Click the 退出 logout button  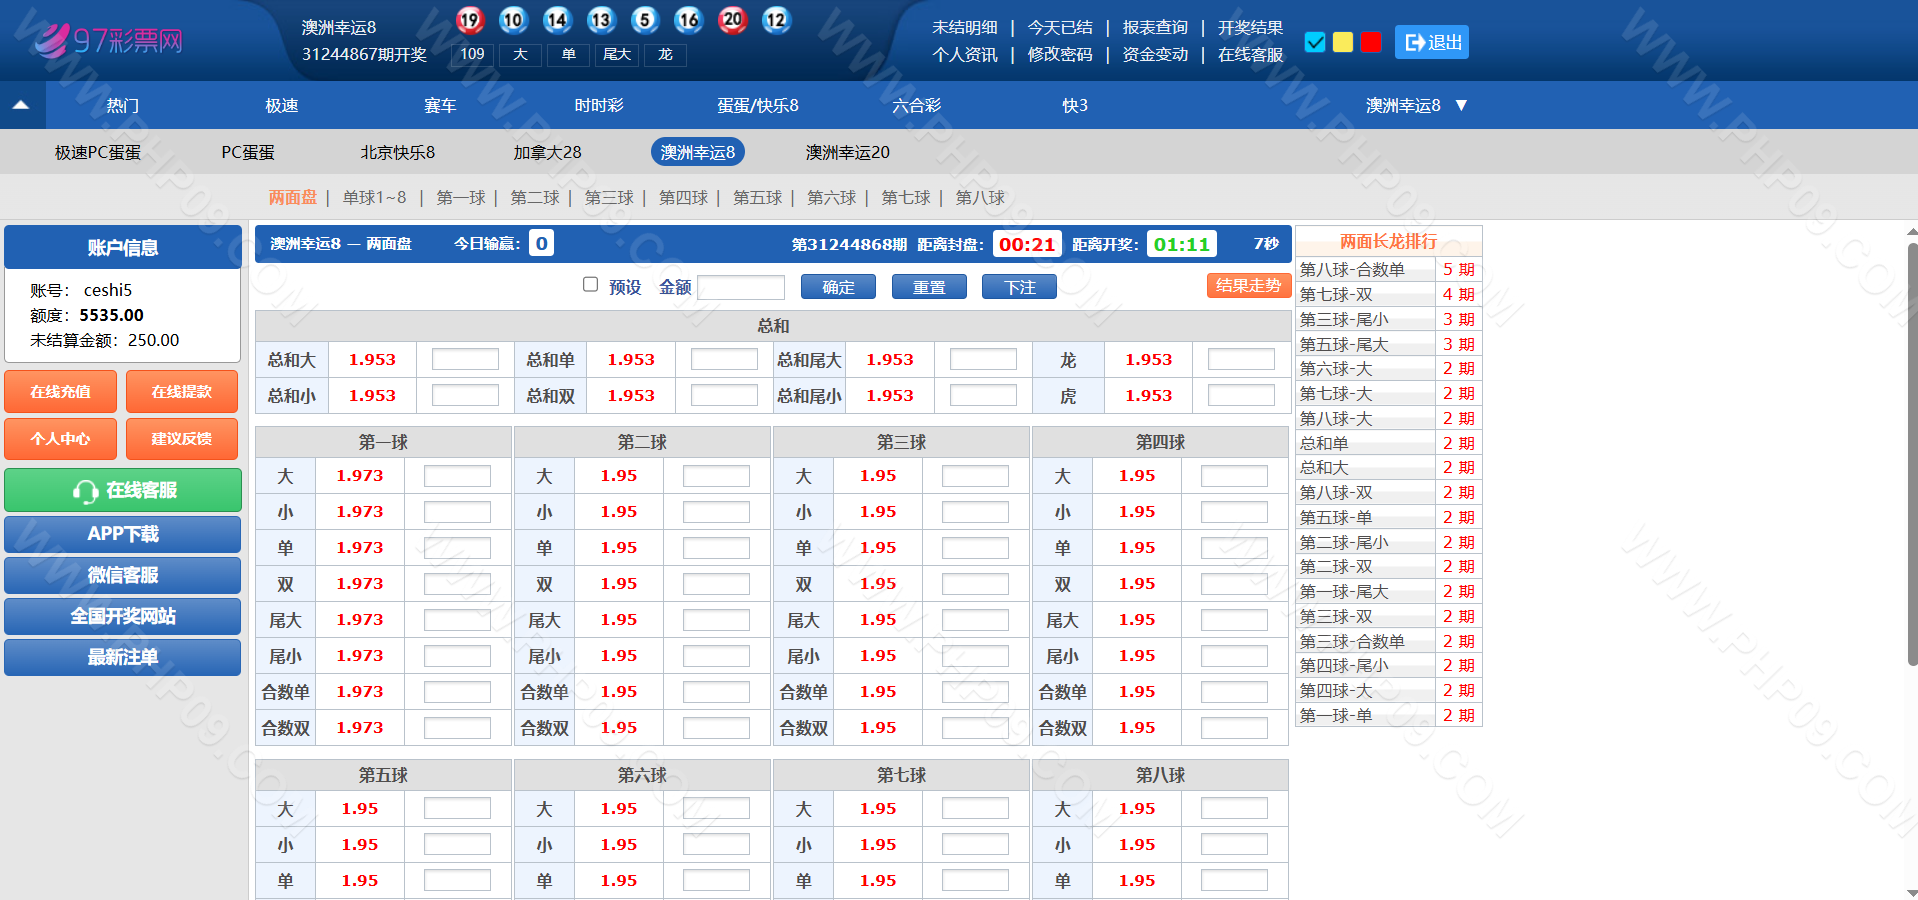[x=1431, y=42]
